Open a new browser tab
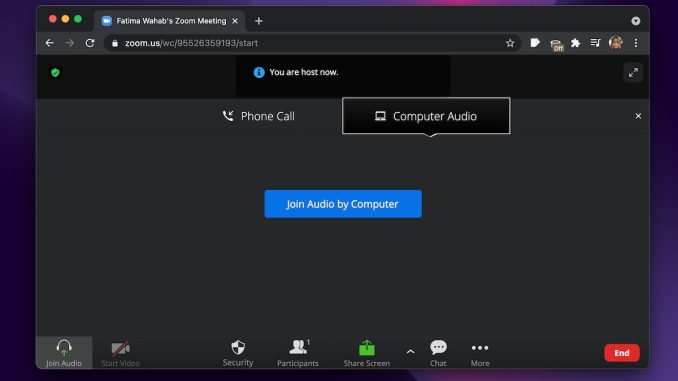The image size is (678, 381). (259, 21)
